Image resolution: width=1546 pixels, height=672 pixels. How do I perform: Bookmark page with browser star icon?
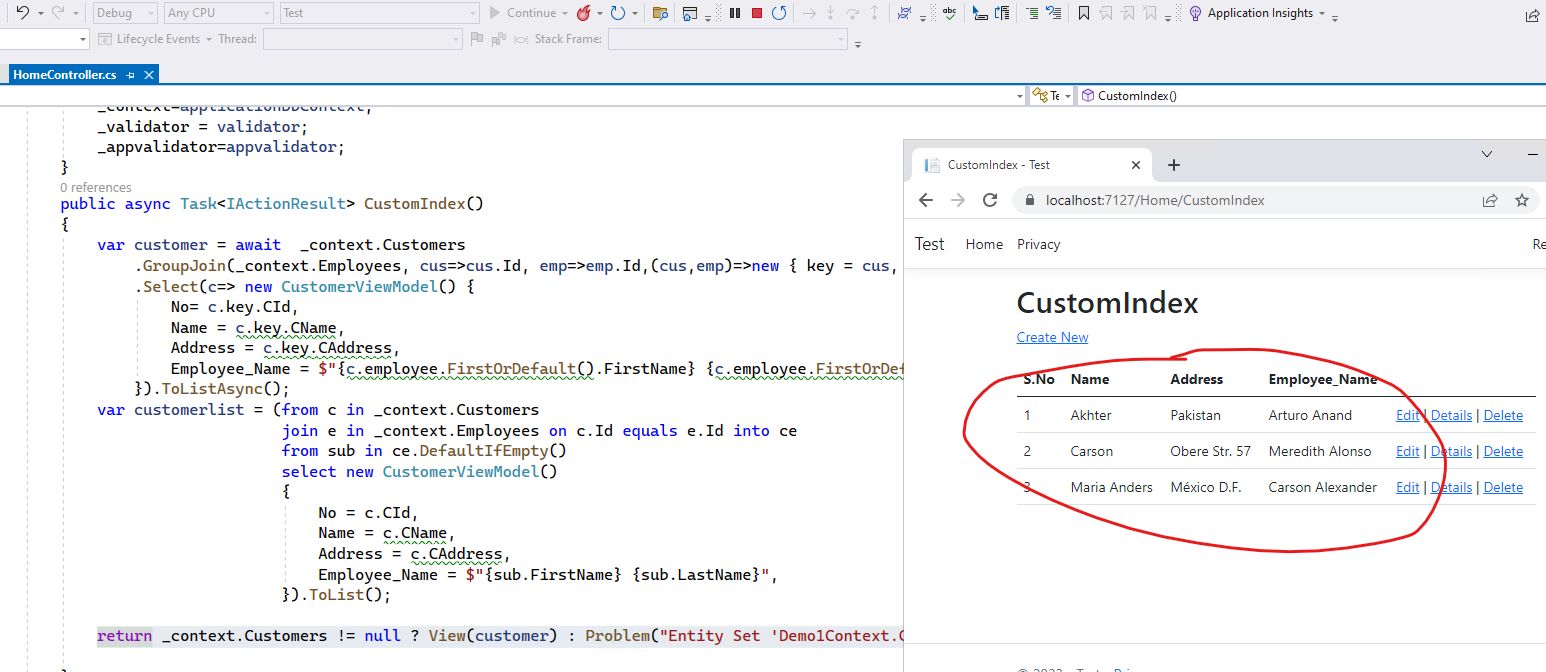[x=1521, y=200]
